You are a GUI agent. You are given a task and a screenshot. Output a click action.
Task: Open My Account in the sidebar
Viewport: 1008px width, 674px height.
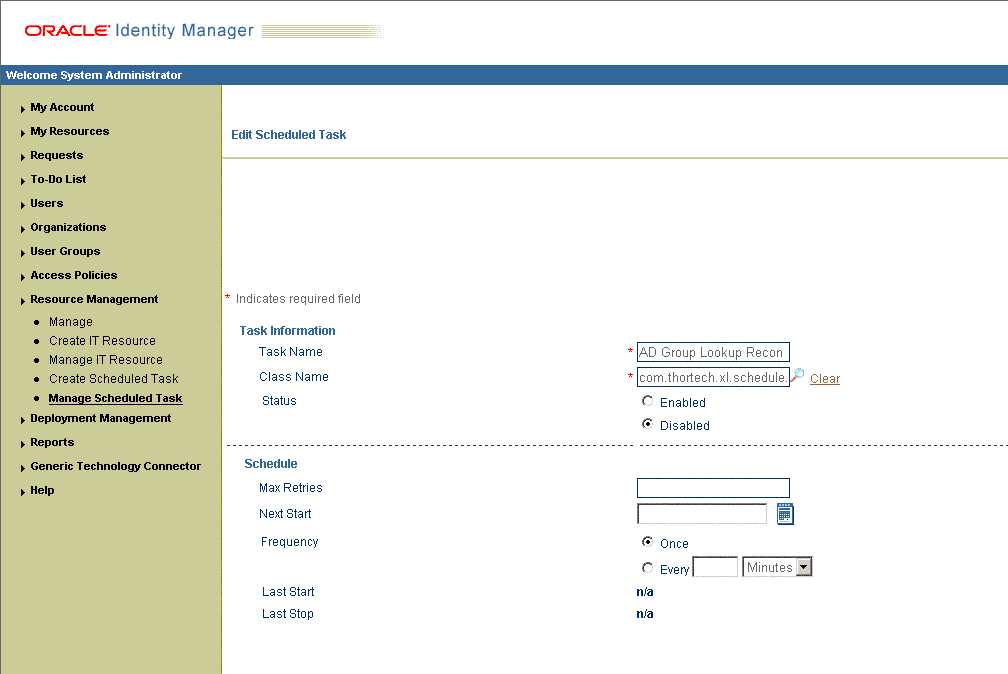62,107
